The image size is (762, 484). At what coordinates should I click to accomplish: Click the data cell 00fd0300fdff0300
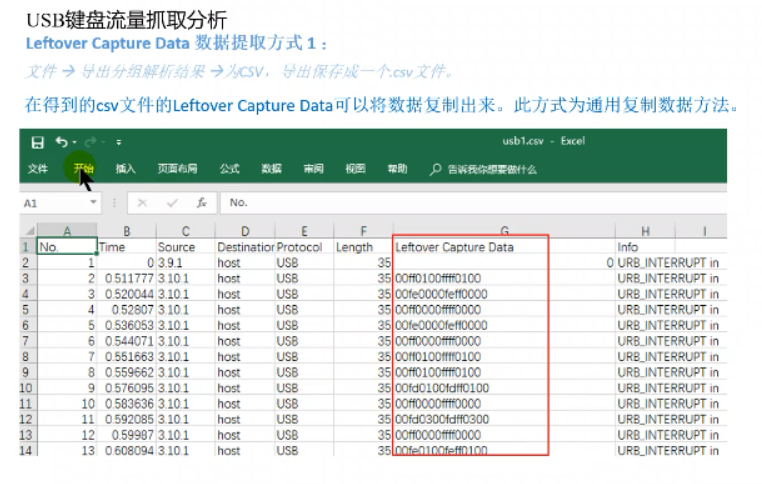pos(504,419)
